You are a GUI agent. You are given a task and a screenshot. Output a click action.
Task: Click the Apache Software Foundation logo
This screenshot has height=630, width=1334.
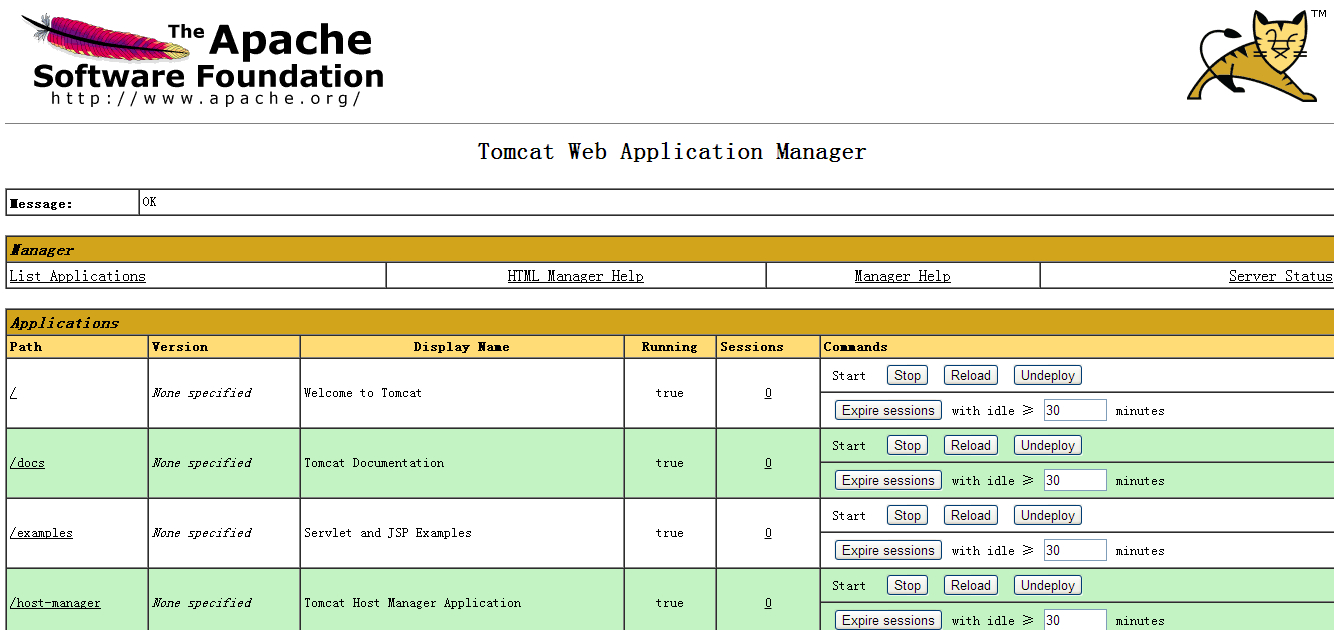click(203, 61)
